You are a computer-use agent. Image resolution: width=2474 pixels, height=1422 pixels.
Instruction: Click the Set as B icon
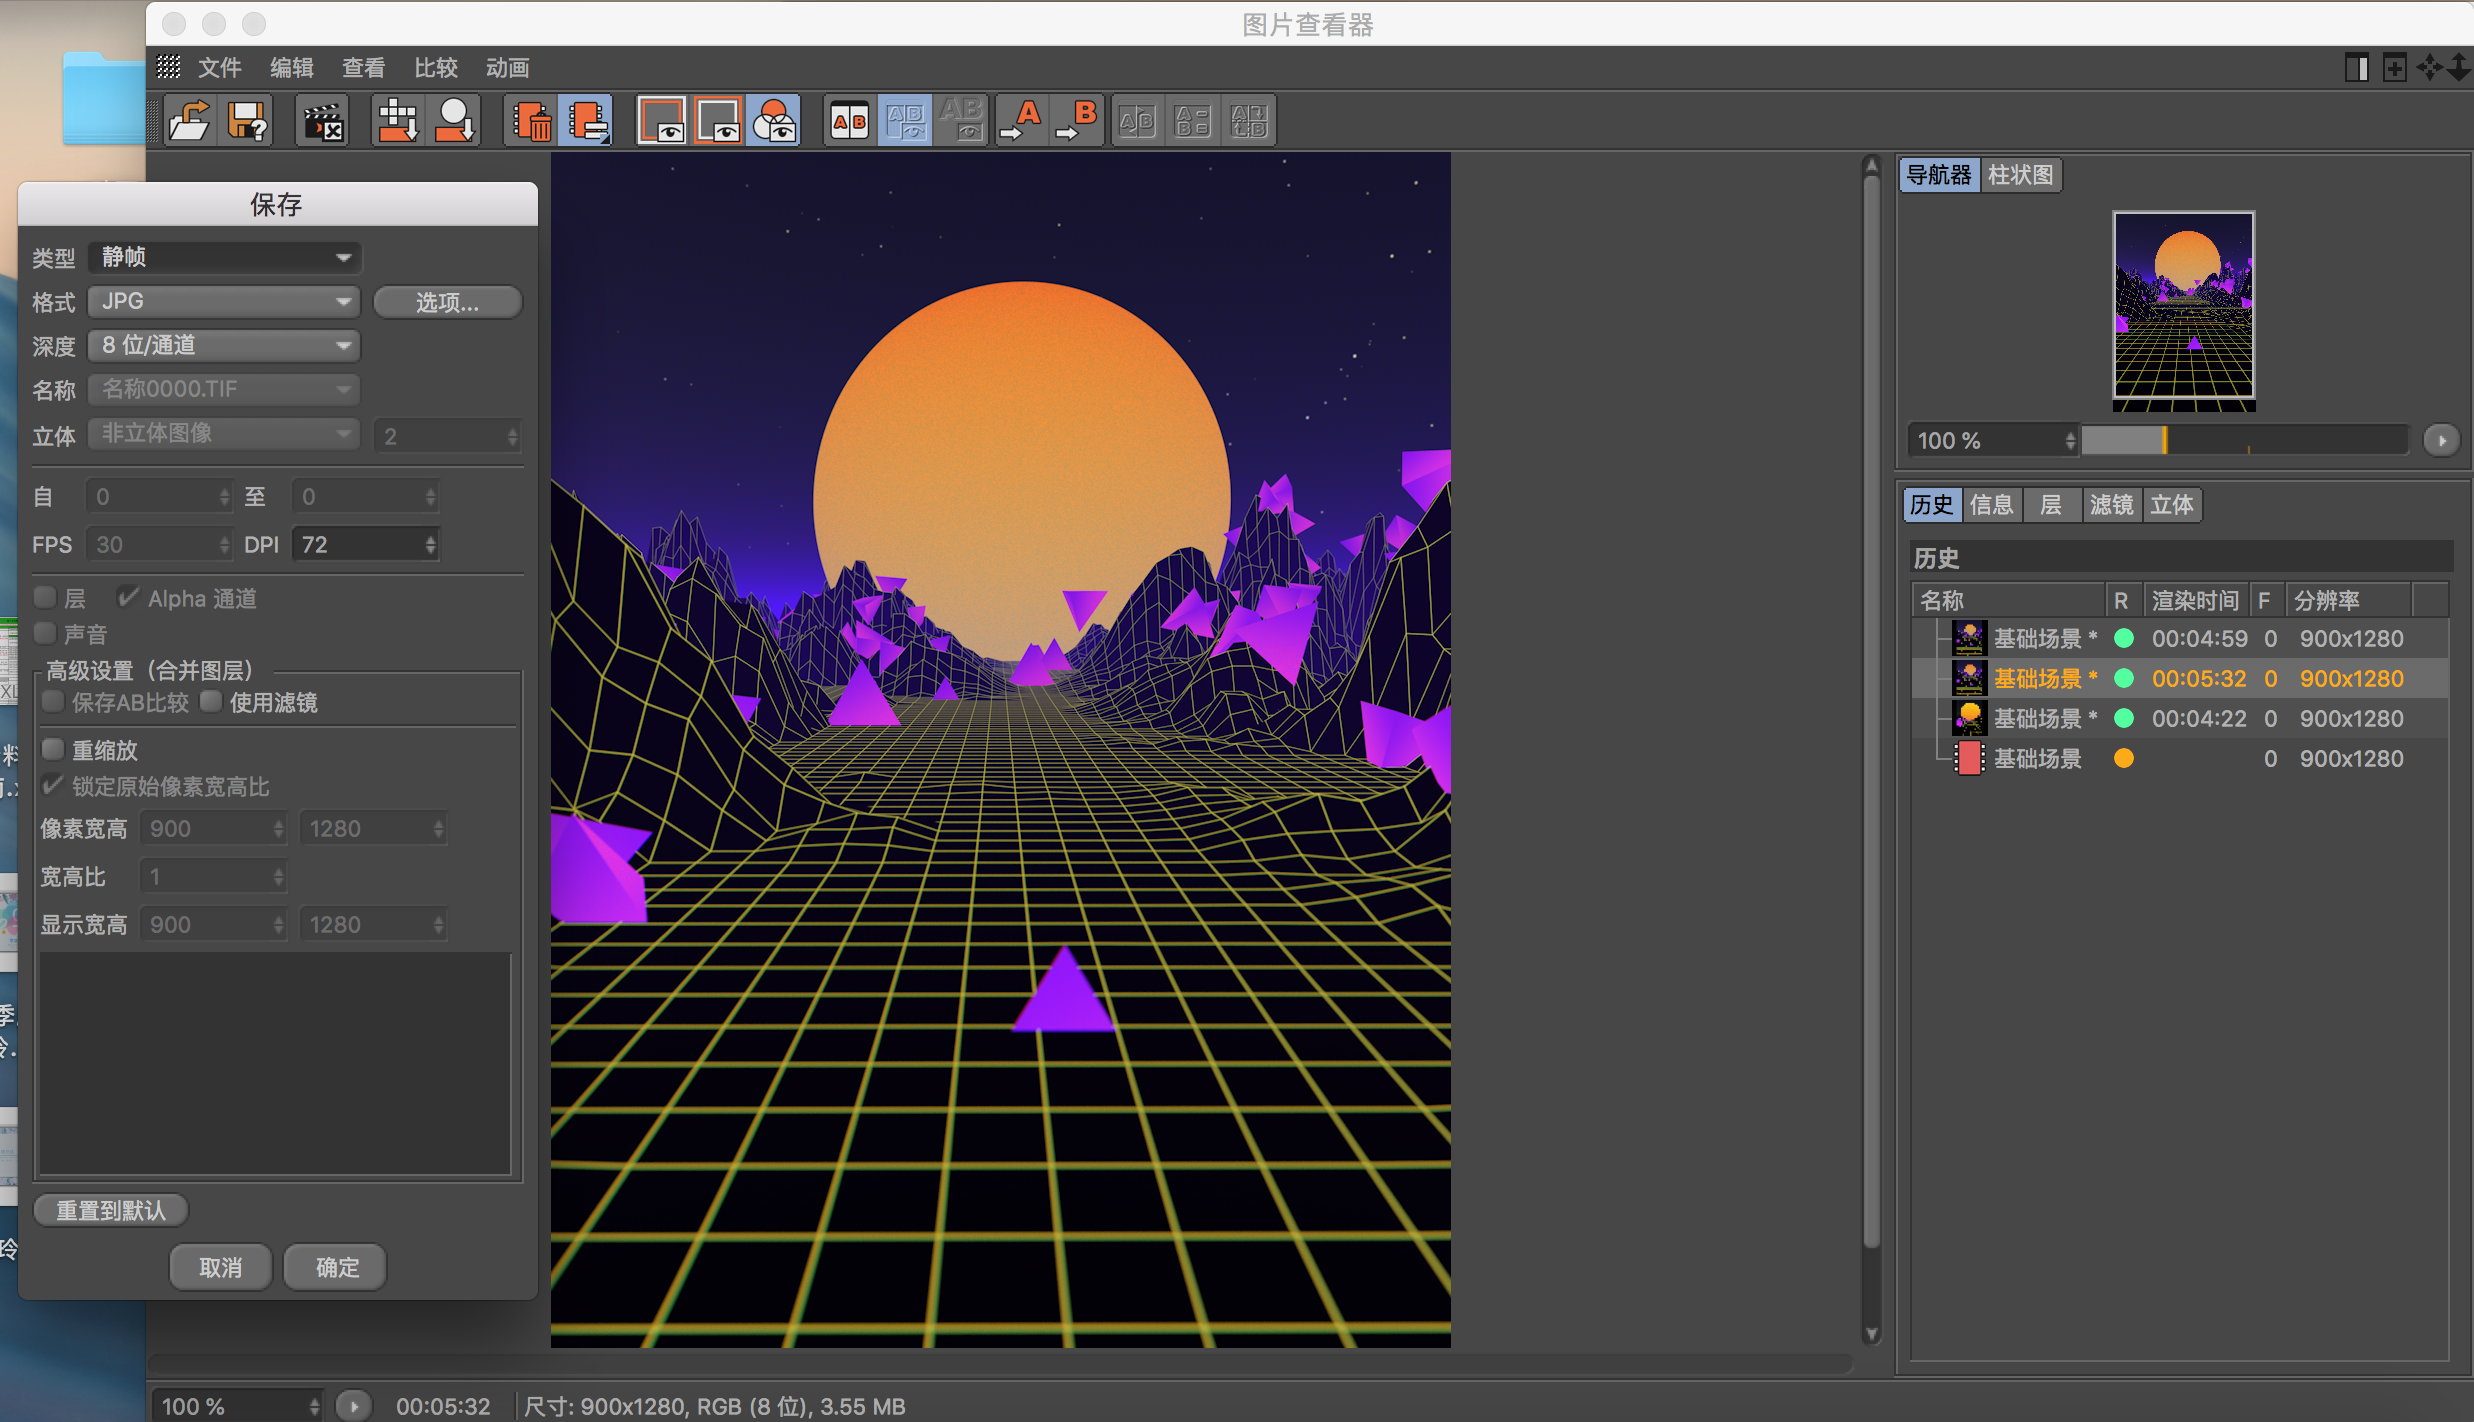[x=1078, y=121]
